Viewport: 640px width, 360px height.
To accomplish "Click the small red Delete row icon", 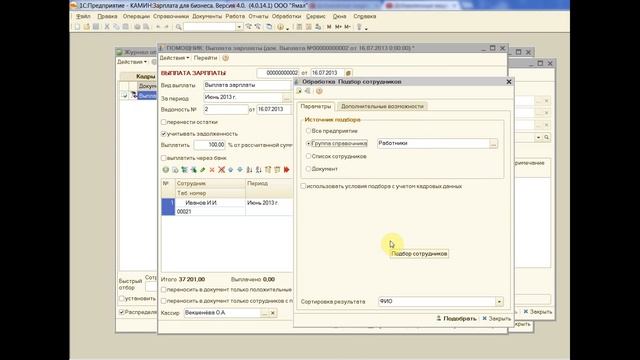I will (x=212, y=170).
